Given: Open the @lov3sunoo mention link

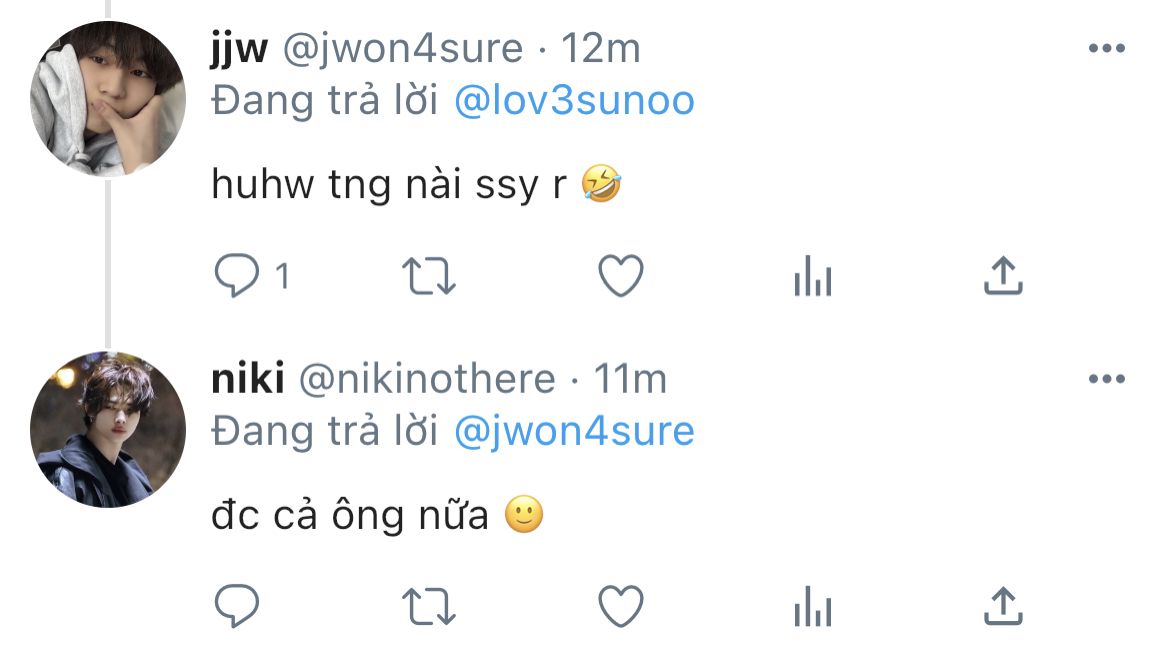Looking at the screenshot, I should (x=574, y=101).
